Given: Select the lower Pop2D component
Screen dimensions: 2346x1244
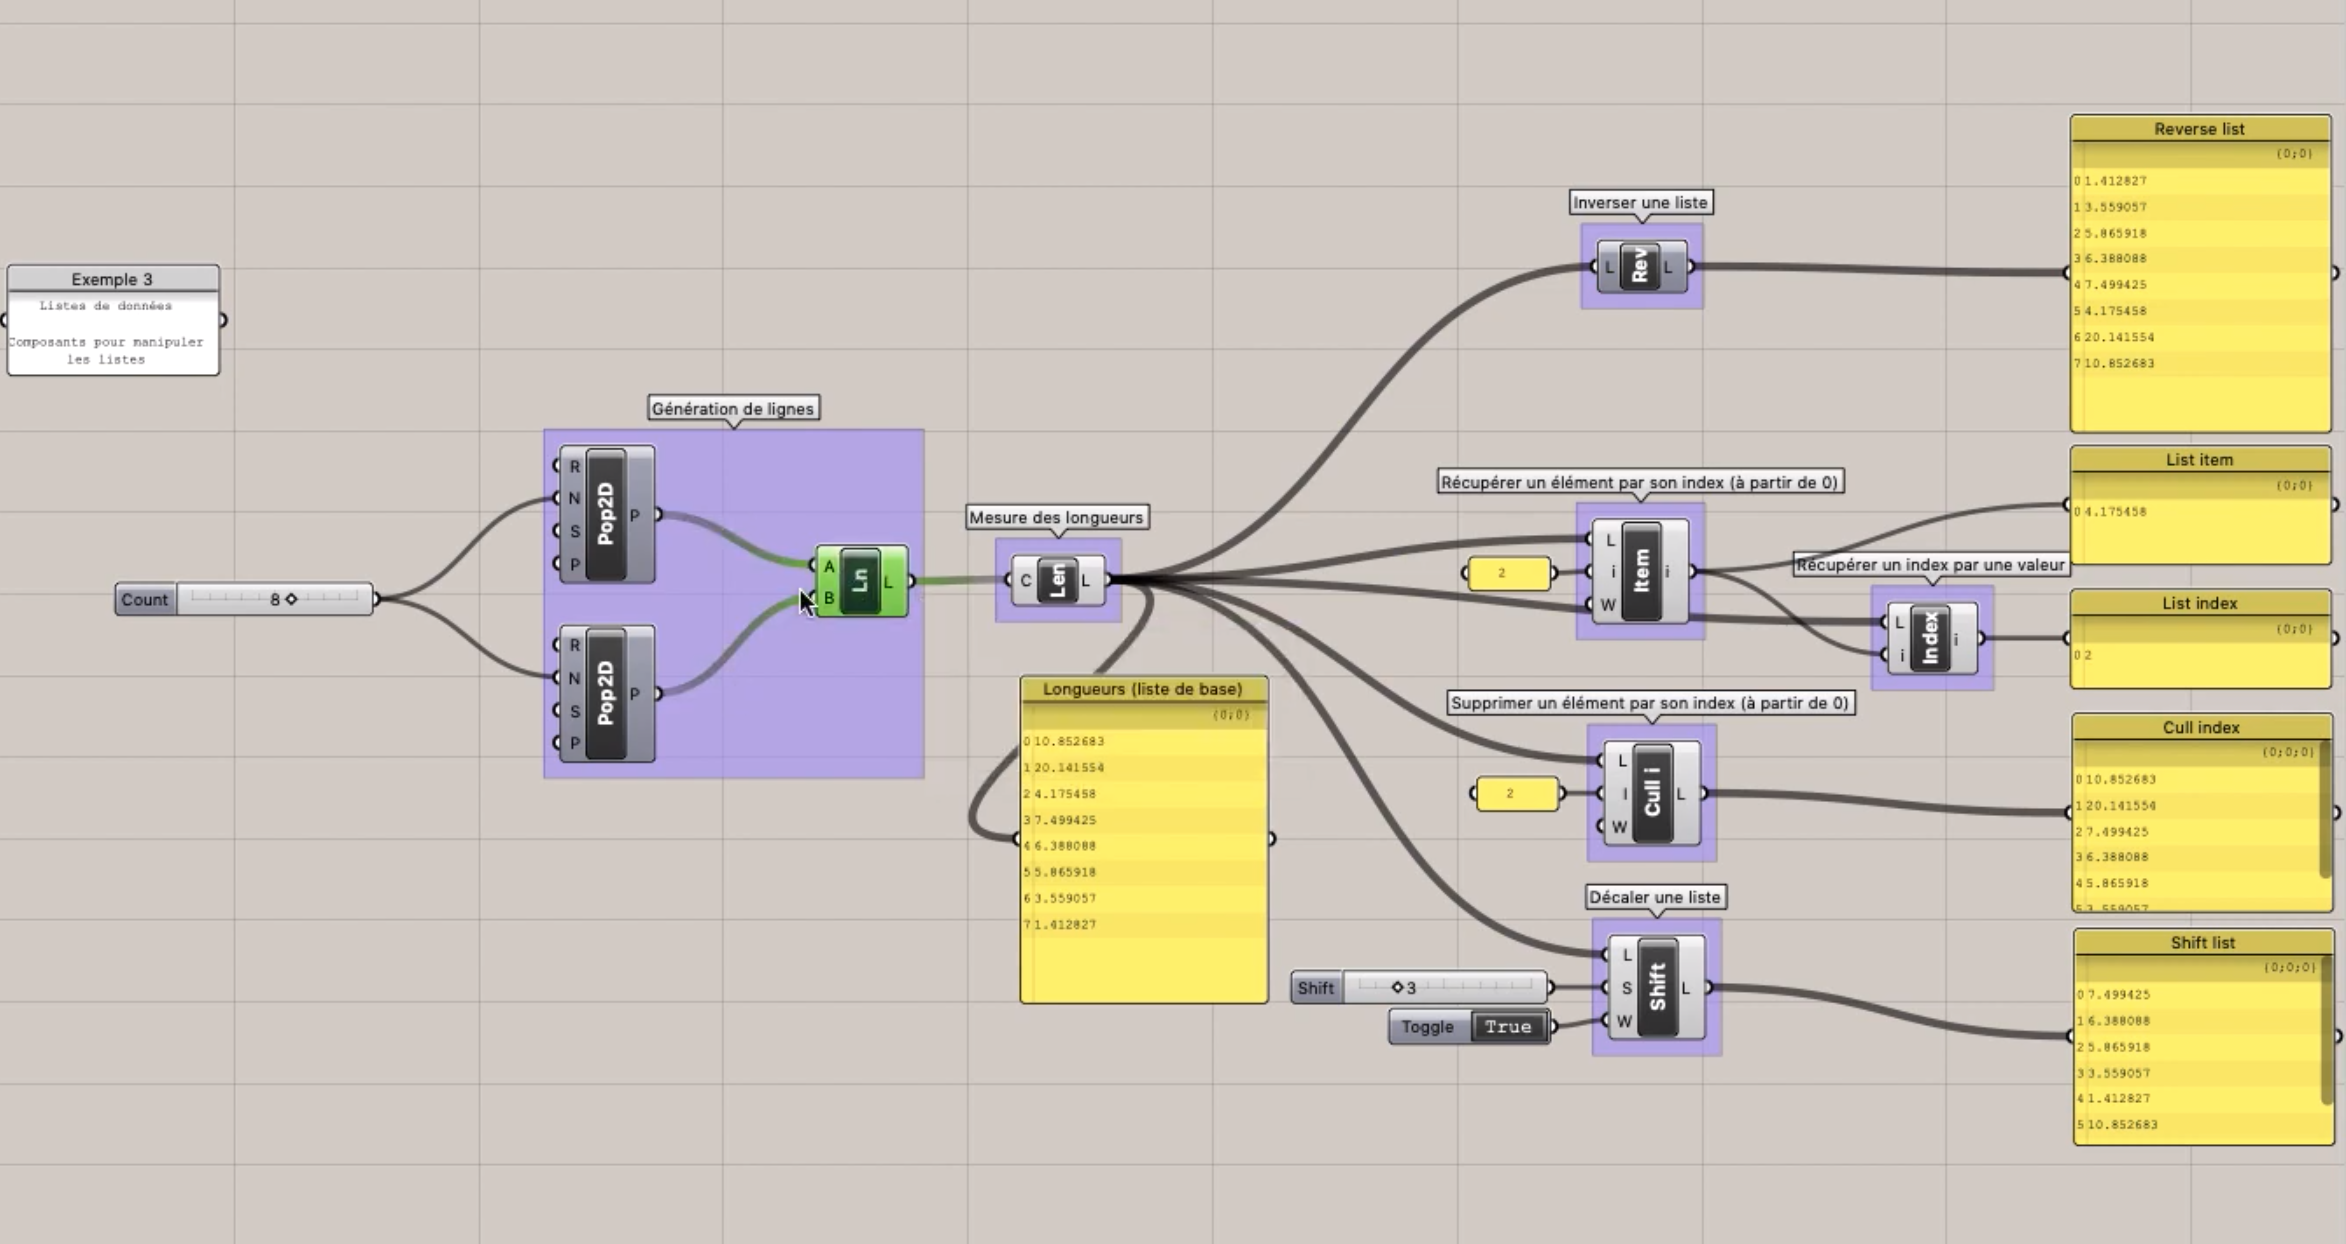Looking at the screenshot, I should (606, 693).
